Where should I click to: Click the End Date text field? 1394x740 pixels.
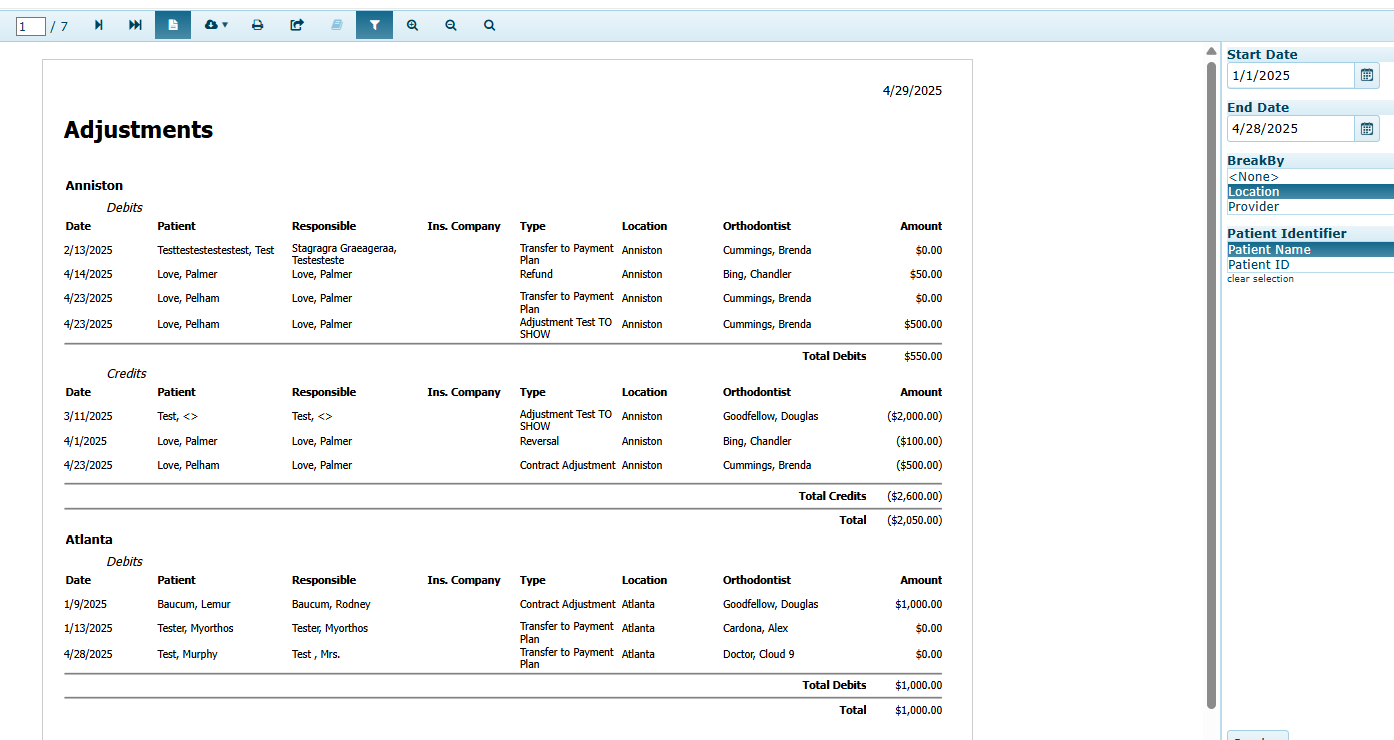click(x=1291, y=128)
